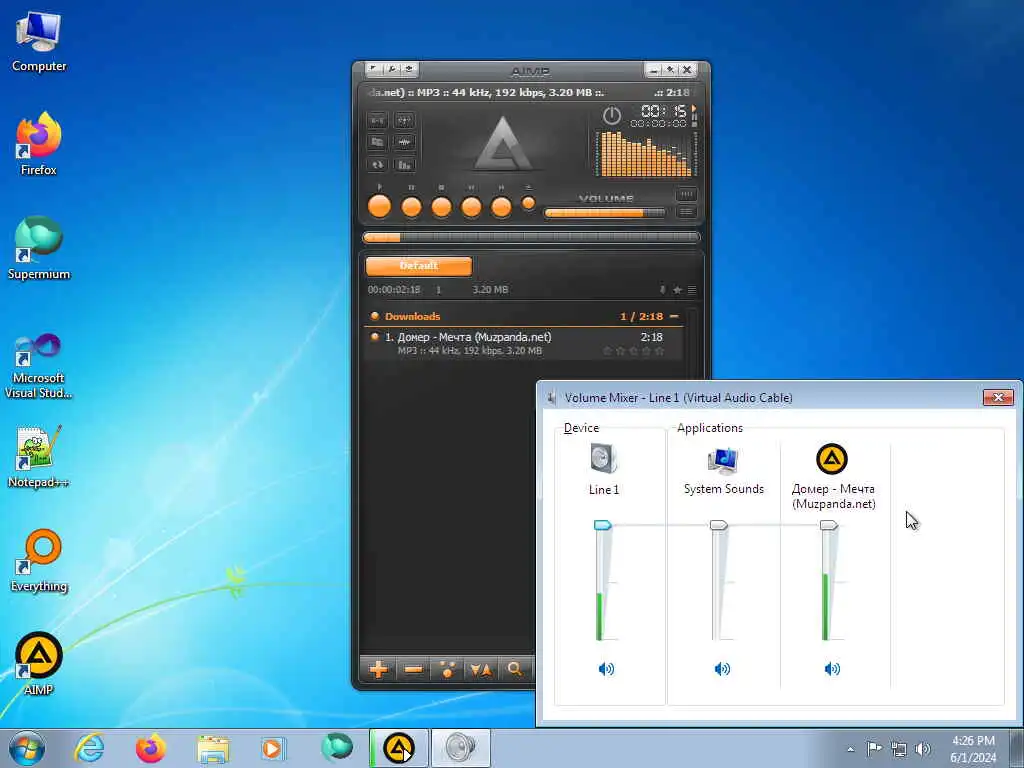Click the A-B repeat button in AIMP
This screenshot has height=768, width=1024.
pyautogui.click(x=377, y=121)
